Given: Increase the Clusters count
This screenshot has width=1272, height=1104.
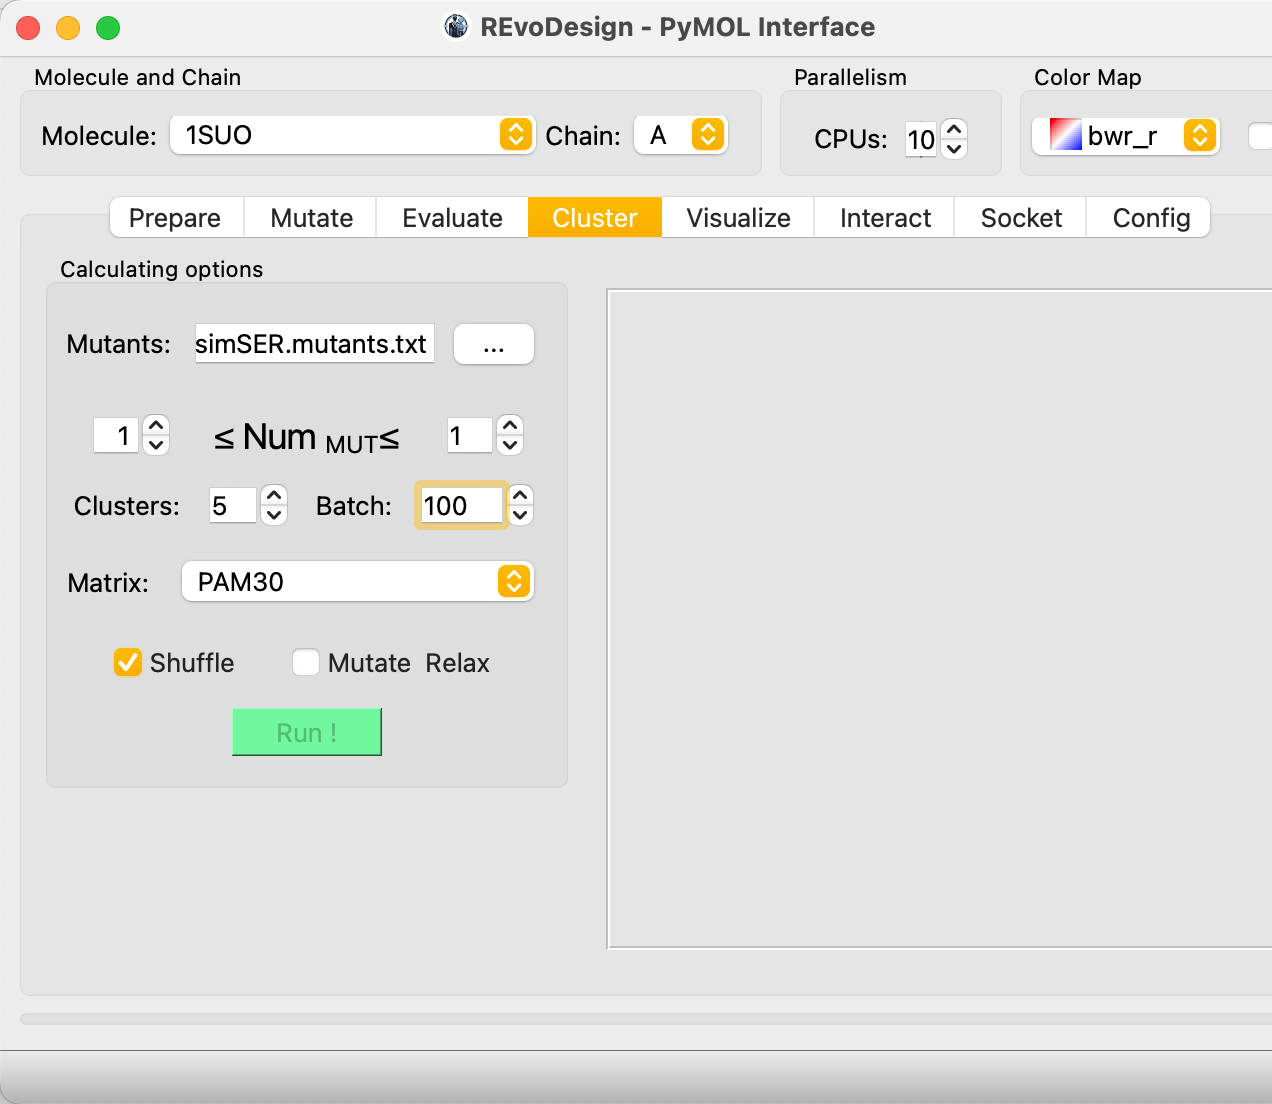Looking at the screenshot, I should click(x=274, y=496).
